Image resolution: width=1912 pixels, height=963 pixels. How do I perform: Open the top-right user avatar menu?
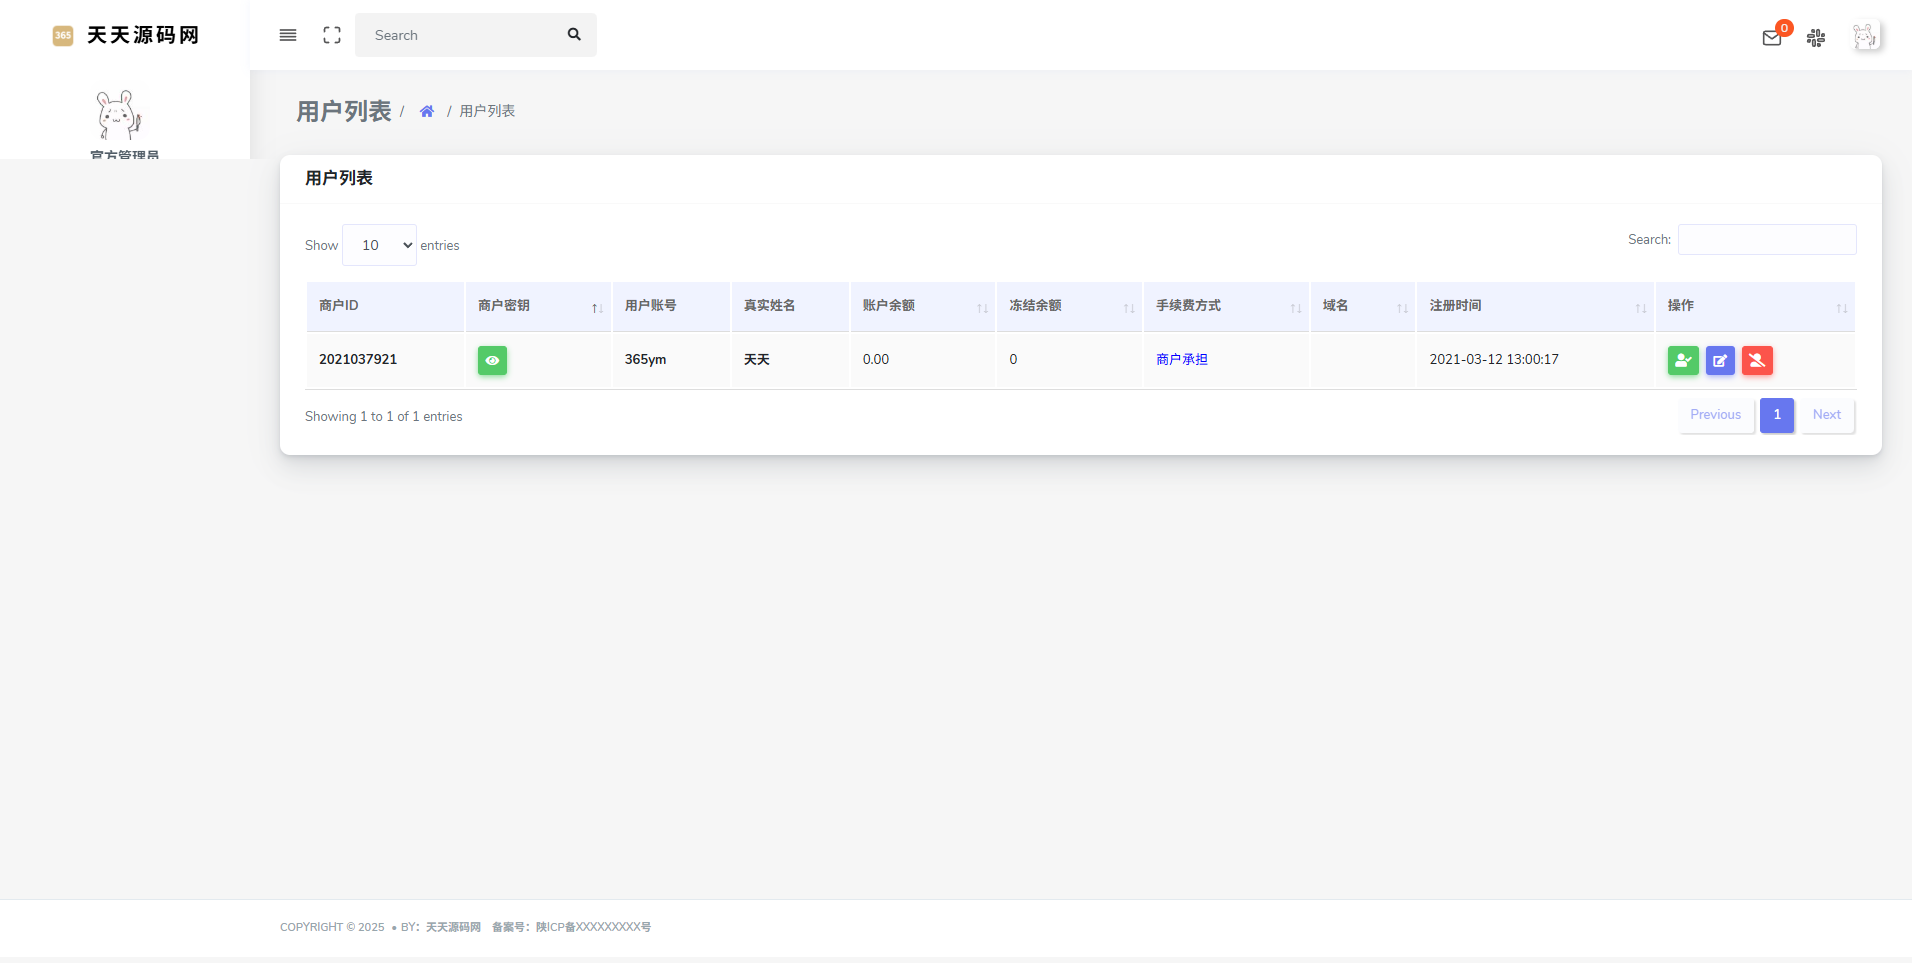(1864, 37)
